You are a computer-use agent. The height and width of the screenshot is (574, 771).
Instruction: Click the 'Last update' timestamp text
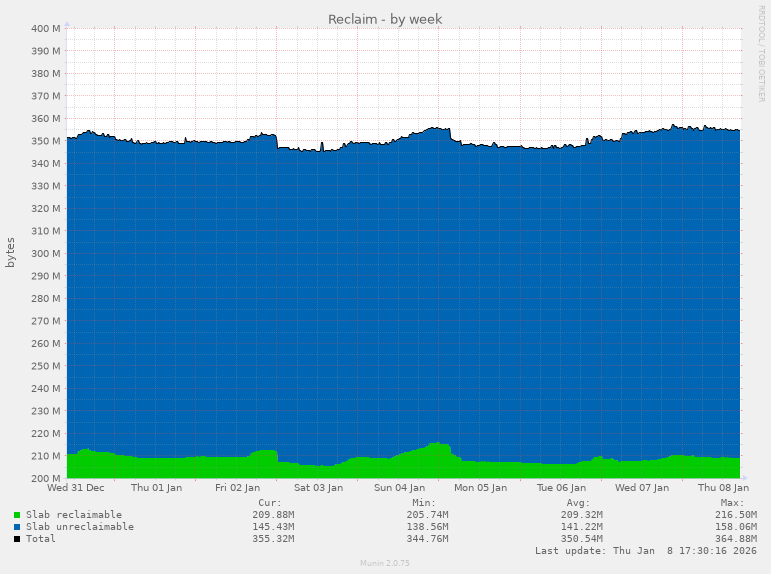tap(645, 551)
